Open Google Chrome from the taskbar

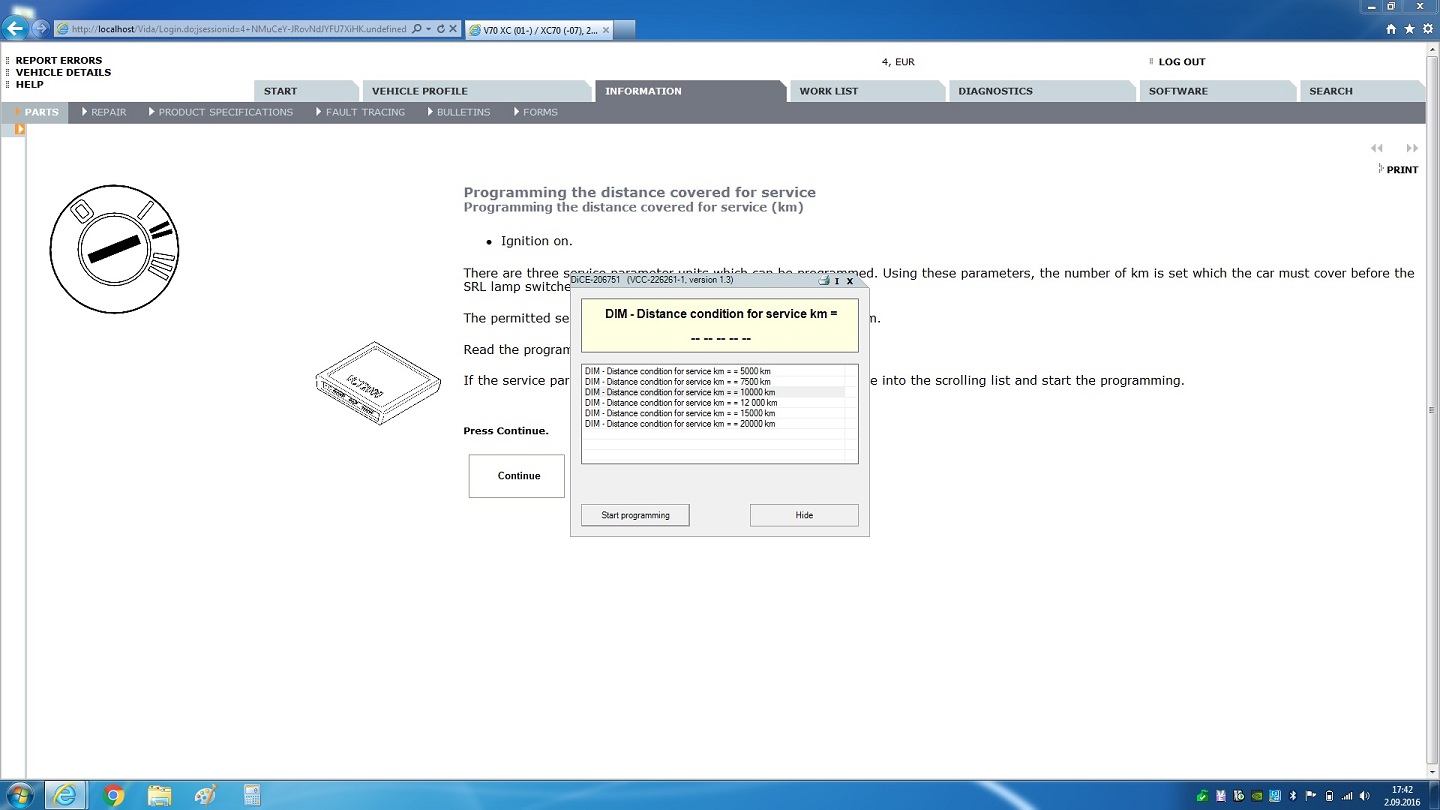pos(113,795)
